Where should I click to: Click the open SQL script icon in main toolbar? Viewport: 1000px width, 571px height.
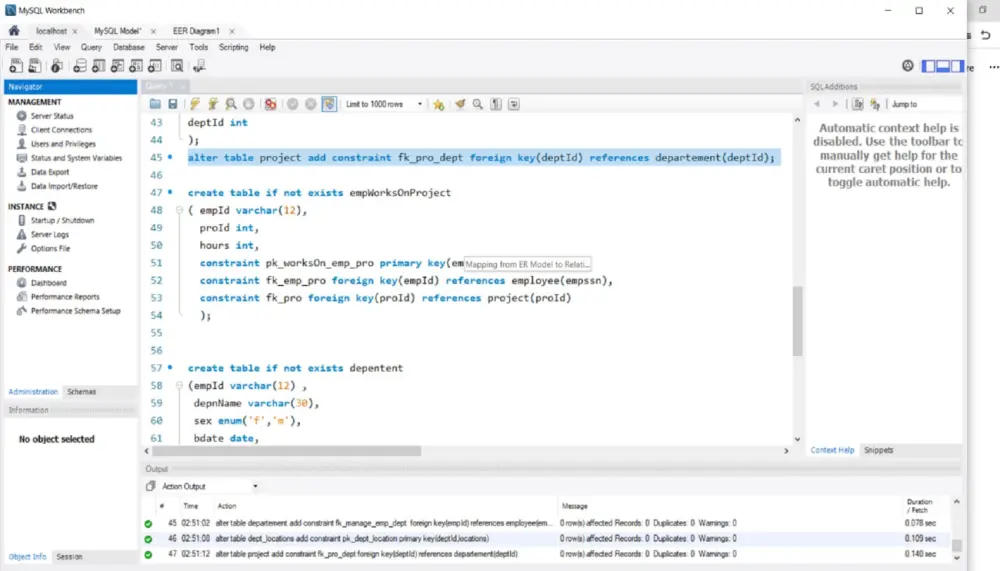(34, 66)
